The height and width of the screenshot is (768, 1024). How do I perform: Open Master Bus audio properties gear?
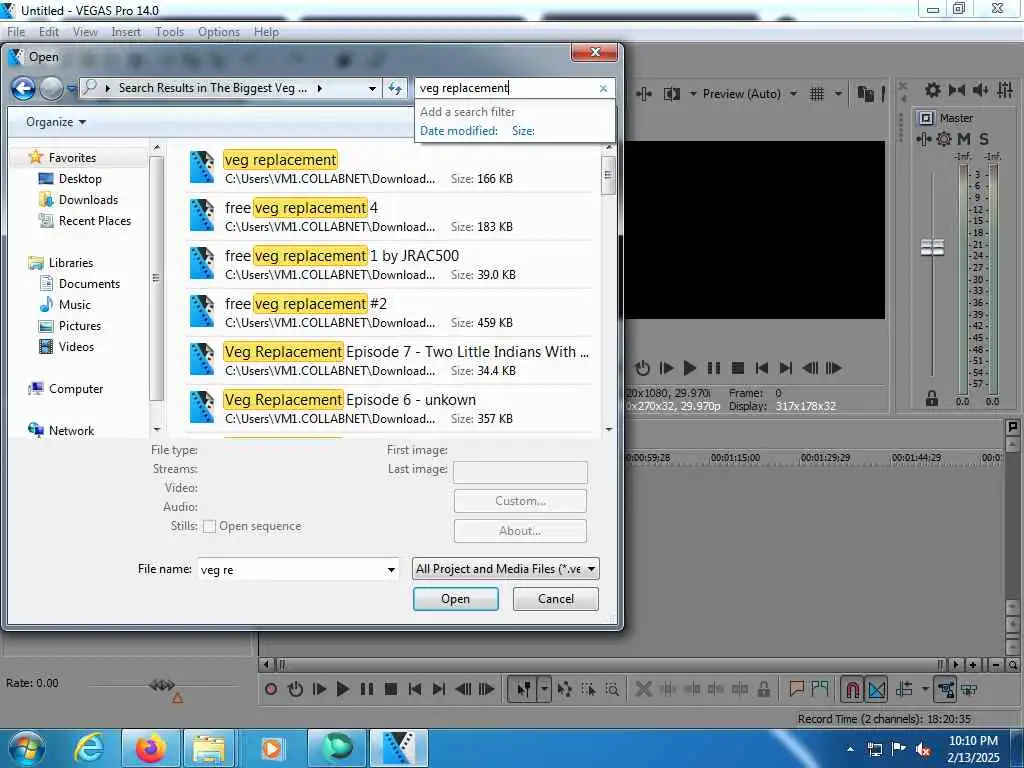pyautogui.click(x=933, y=90)
